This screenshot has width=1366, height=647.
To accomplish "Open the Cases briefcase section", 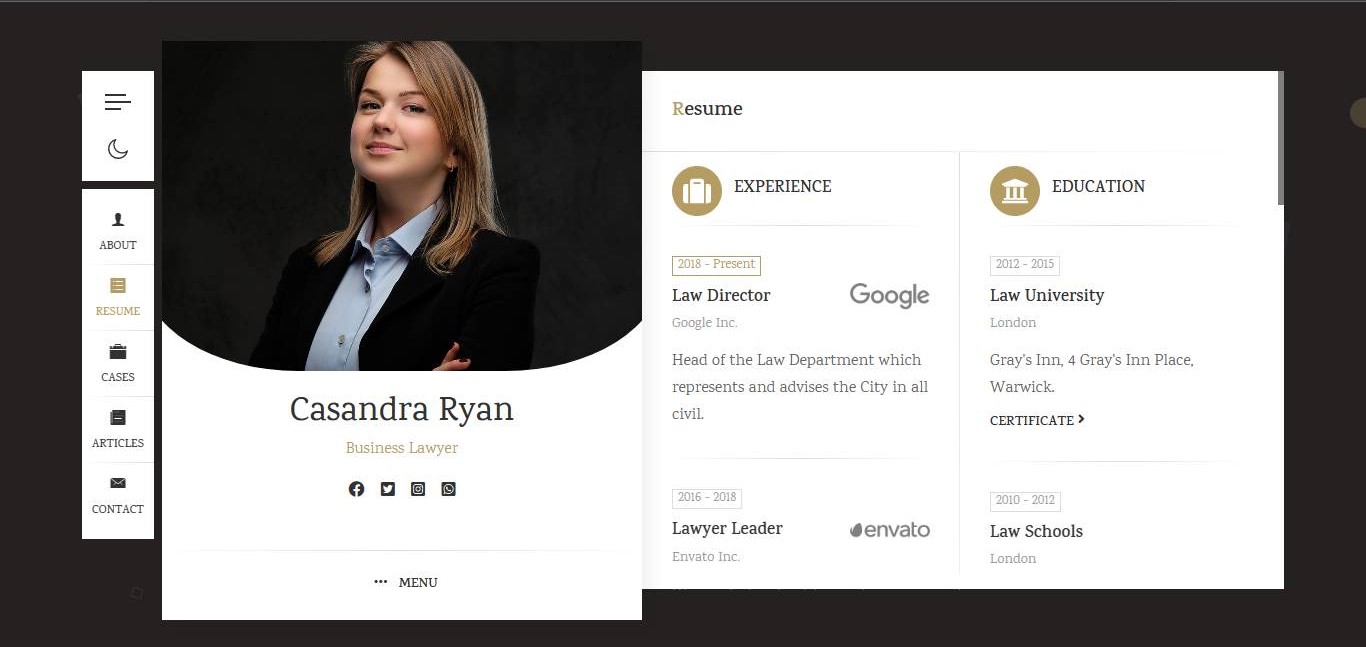I will point(118,363).
